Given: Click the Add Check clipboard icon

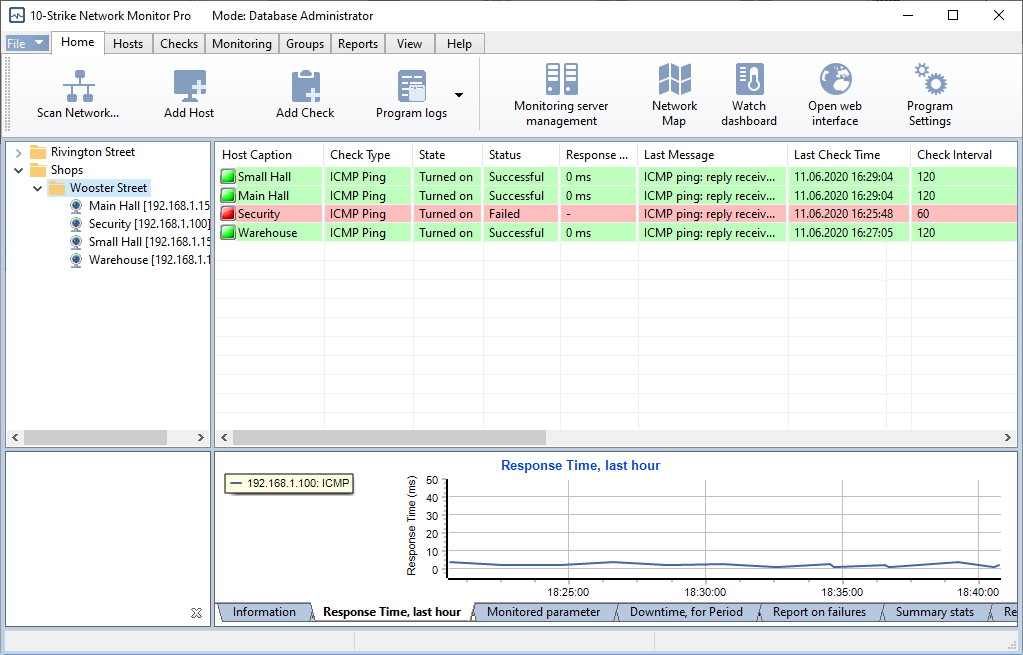Looking at the screenshot, I should click(305, 86).
